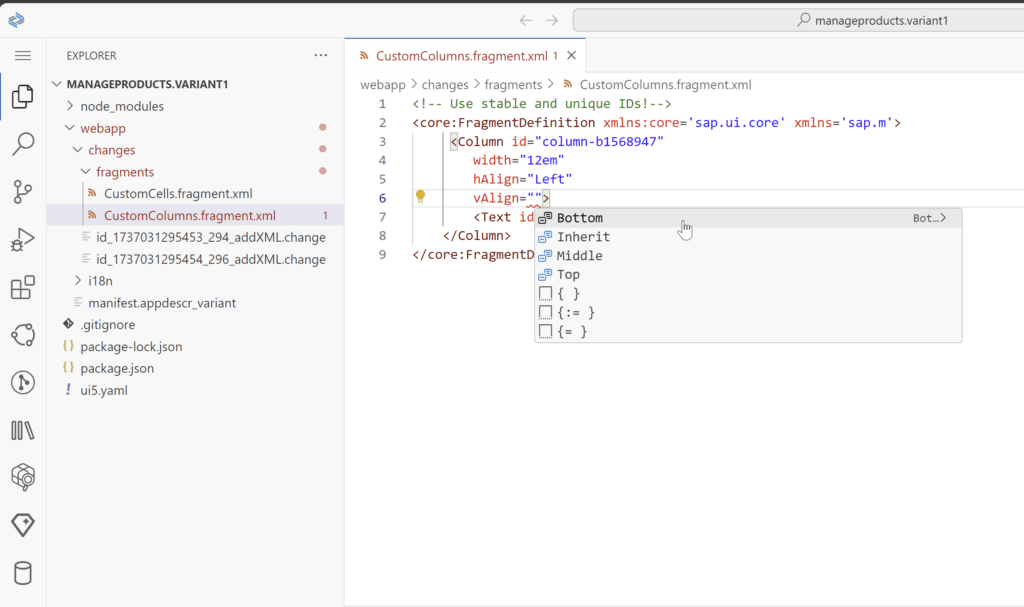The height and width of the screenshot is (607, 1024).
Task: Open manifest.appdescr_variant file
Action: pos(162,303)
